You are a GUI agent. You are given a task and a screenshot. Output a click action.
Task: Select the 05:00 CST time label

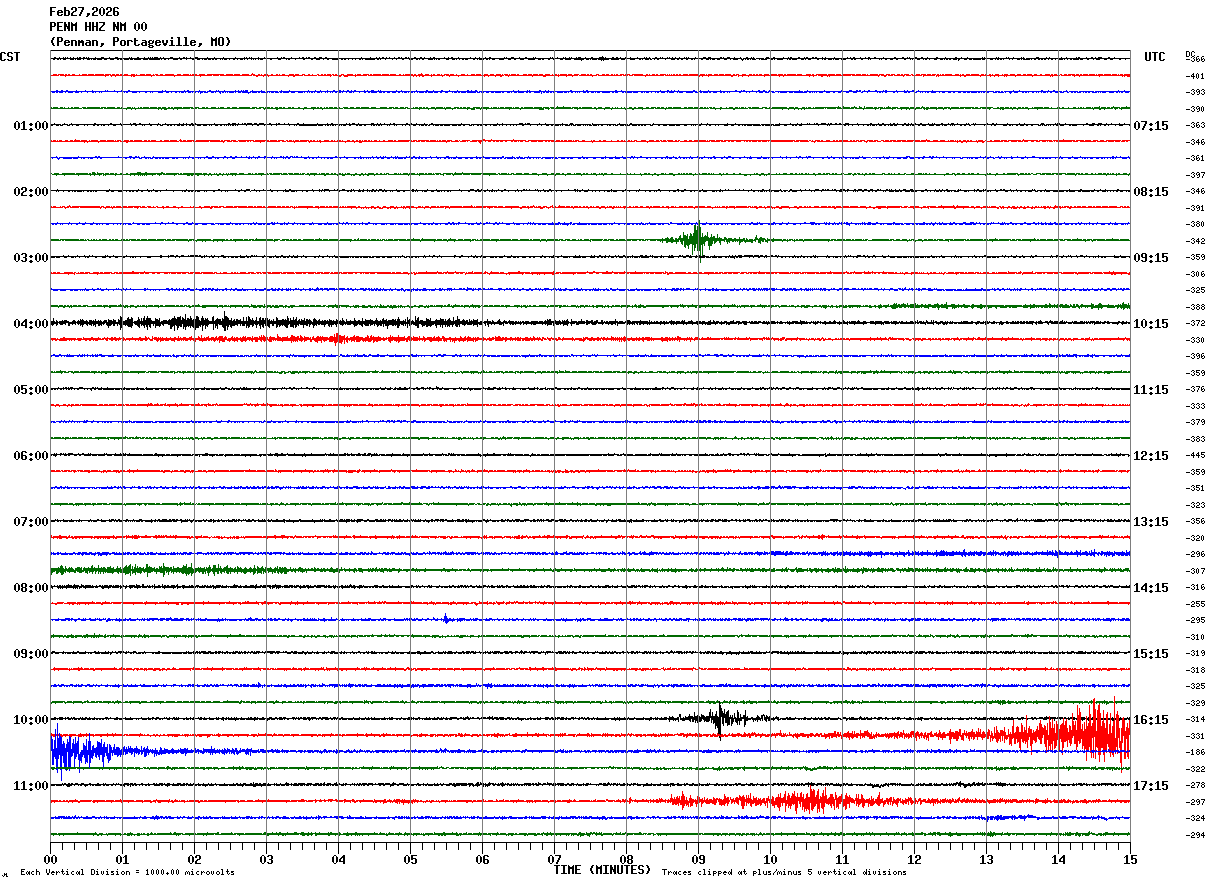pyautogui.click(x=30, y=390)
